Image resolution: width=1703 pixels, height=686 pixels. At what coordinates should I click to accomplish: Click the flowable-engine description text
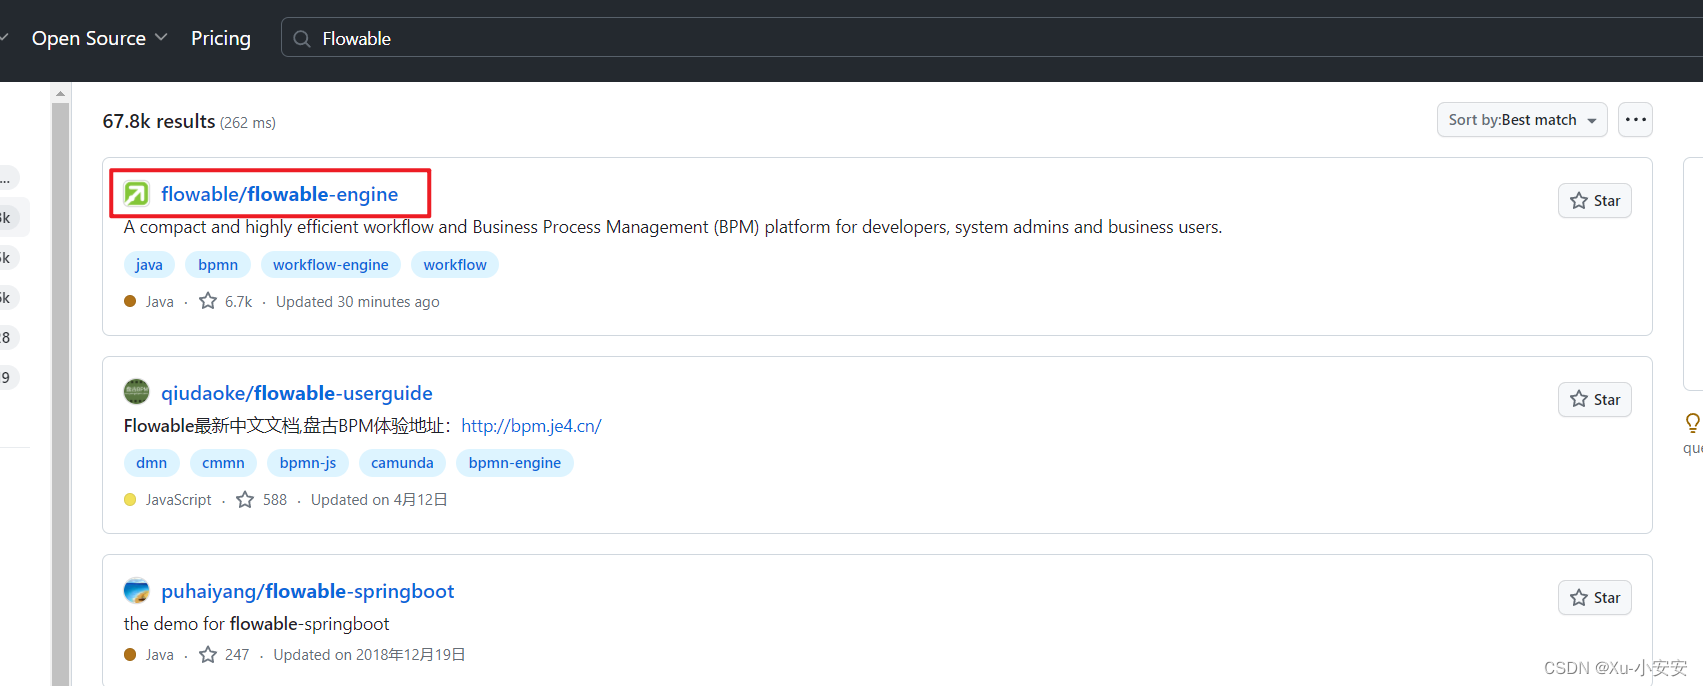click(x=673, y=227)
